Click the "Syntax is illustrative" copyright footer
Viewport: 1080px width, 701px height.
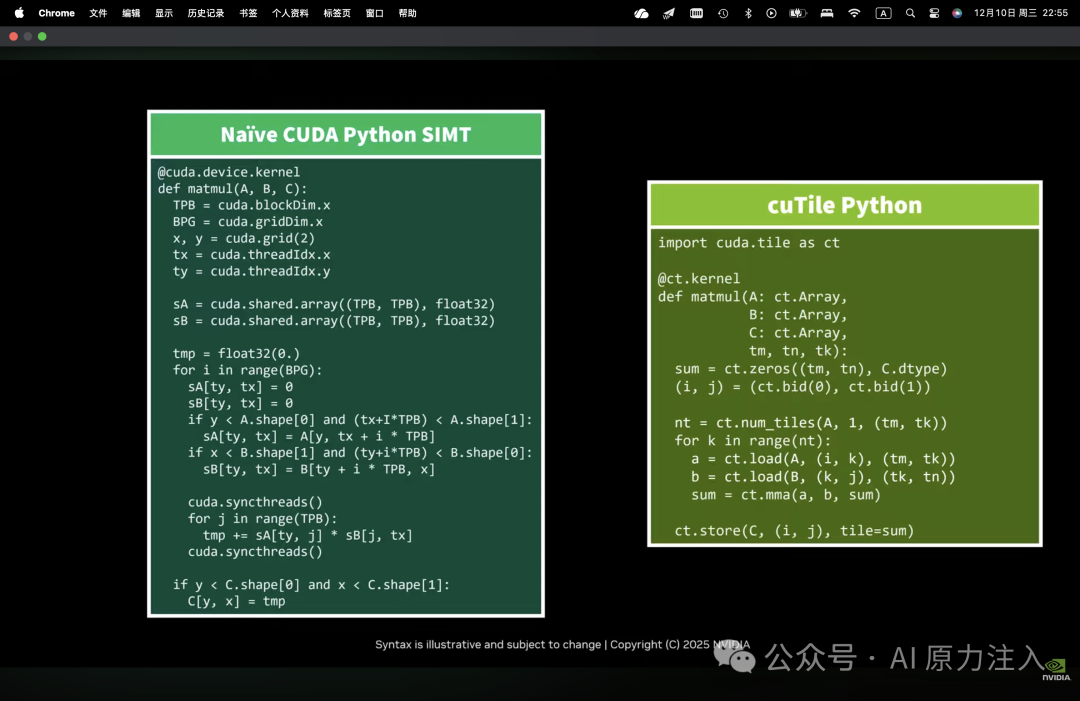tap(562, 645)
